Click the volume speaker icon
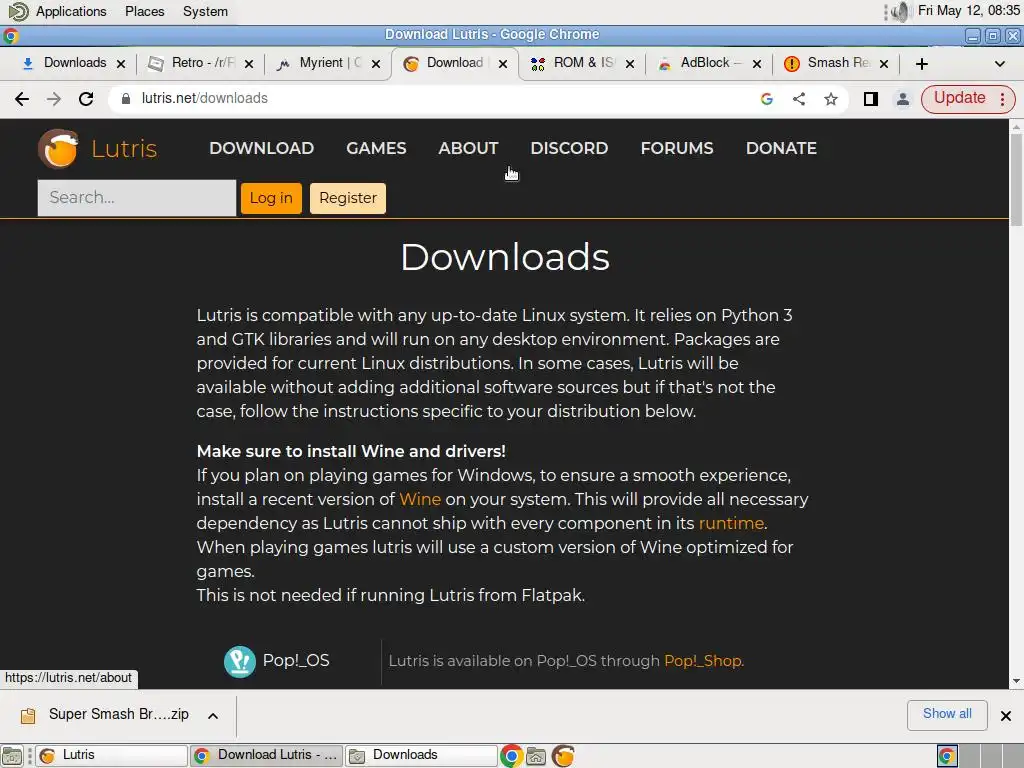 901,12
